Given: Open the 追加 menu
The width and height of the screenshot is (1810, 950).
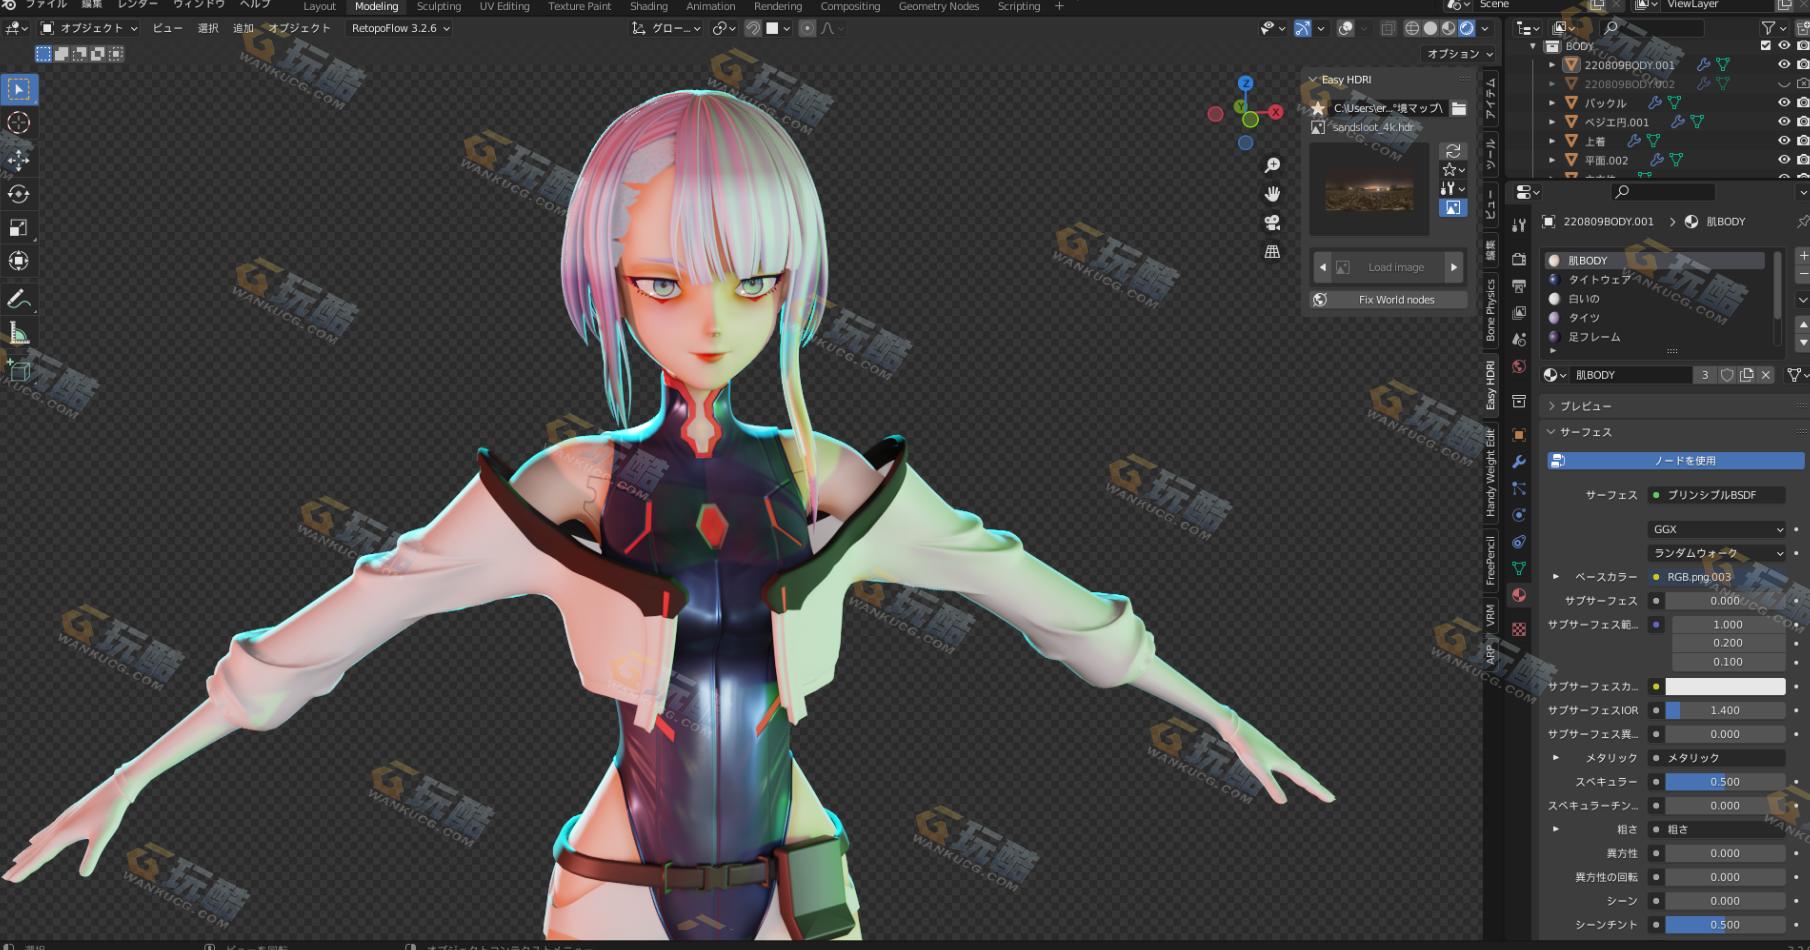Looking at the screenshot, I should [x=243, y=28].
